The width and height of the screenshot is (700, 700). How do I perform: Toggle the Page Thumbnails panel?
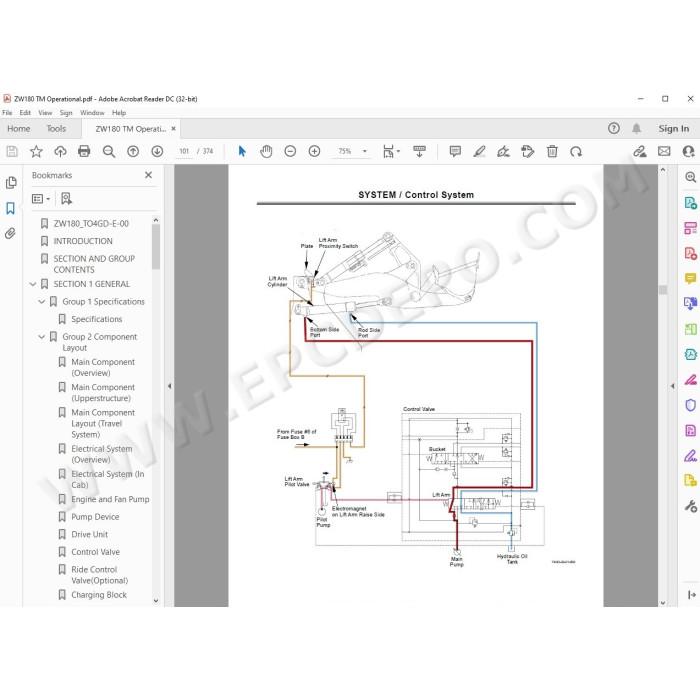pyautogui.click(x=11, y=183)
